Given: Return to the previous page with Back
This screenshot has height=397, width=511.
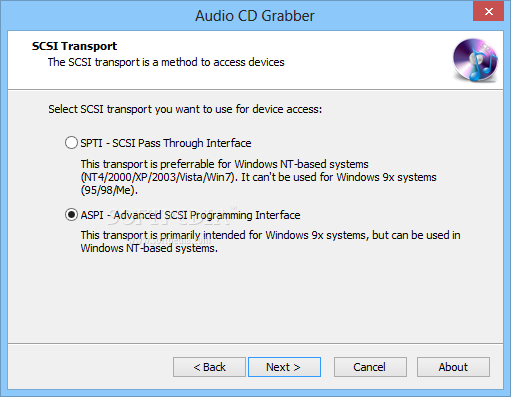Looking at the screenshot, I should (209, 367).
